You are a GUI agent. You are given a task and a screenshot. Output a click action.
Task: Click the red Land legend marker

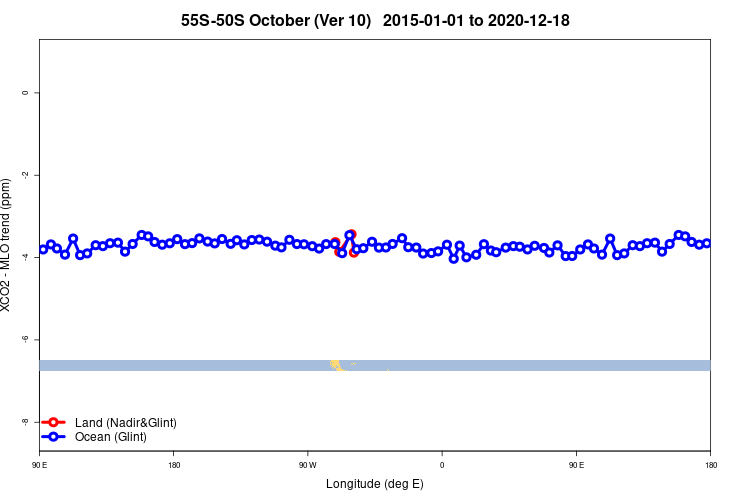(x=53, y=422)
